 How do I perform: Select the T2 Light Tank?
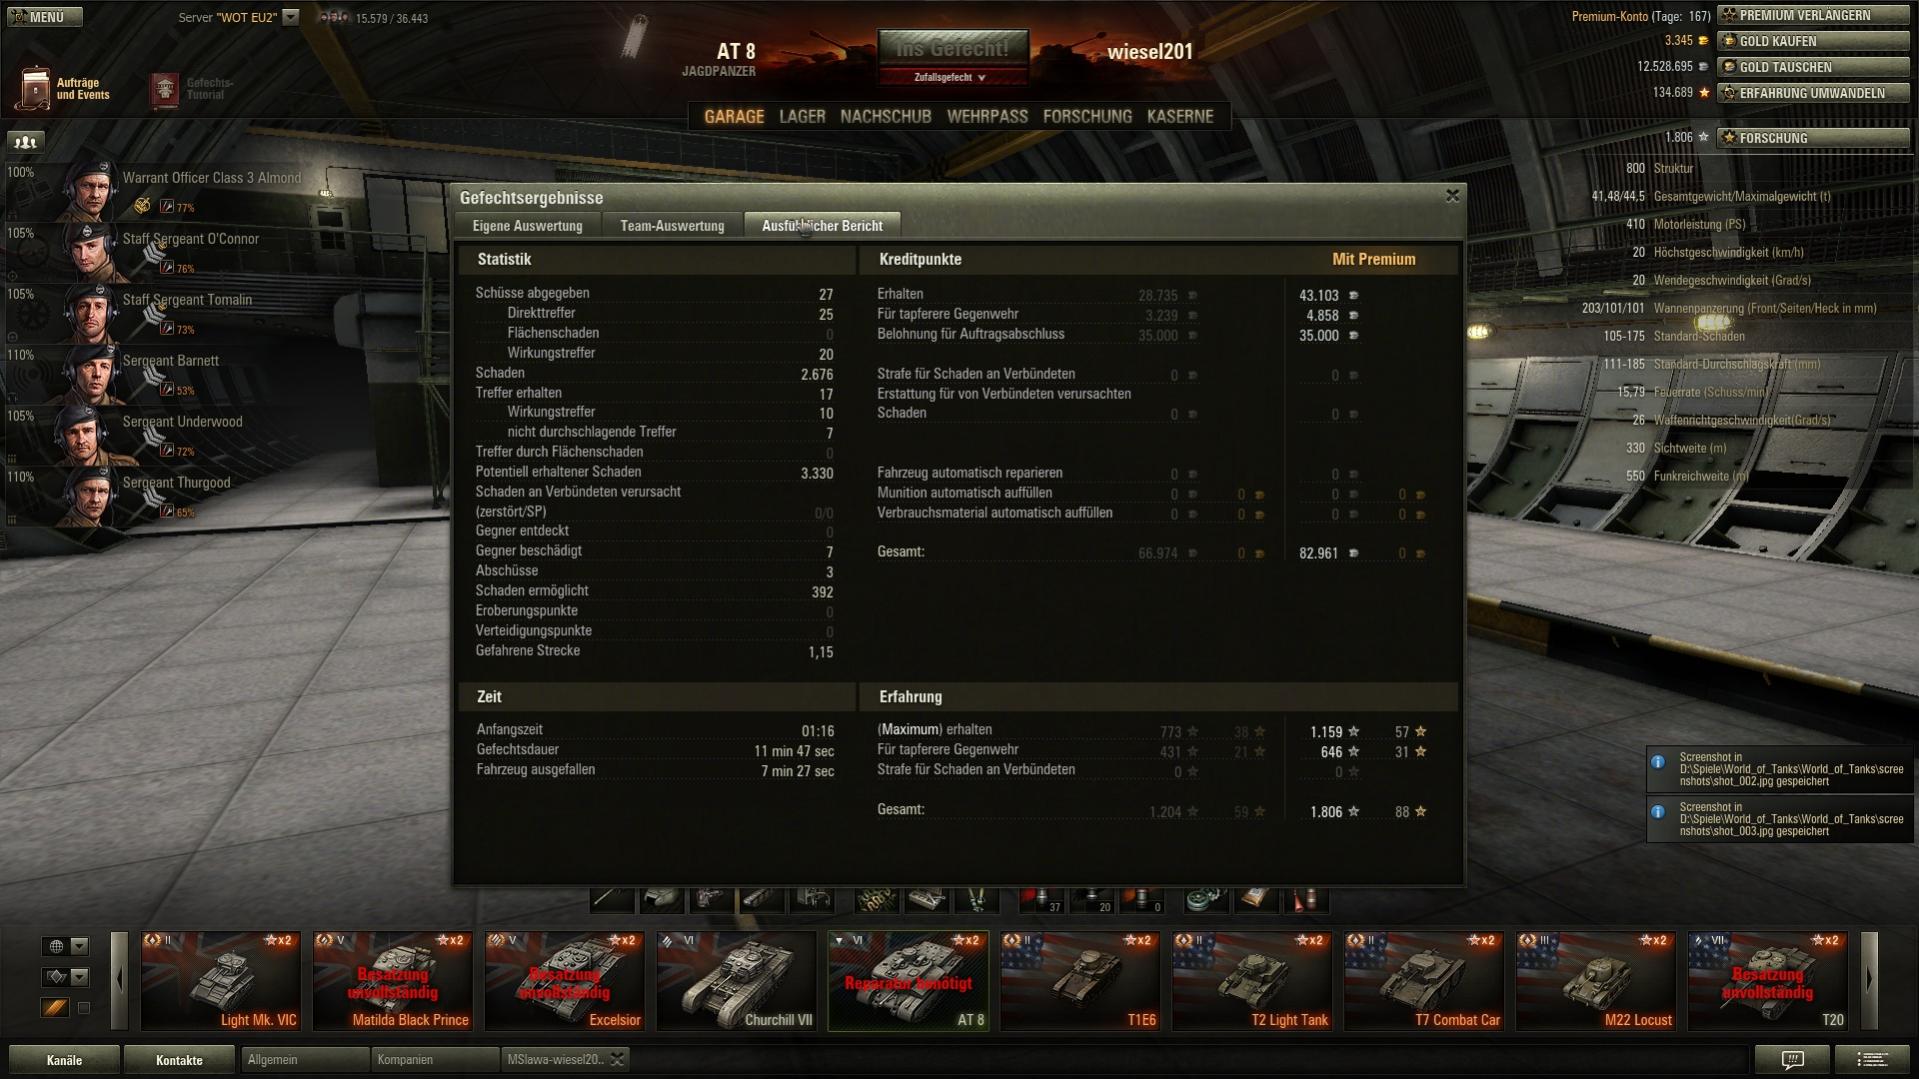(1253, 980)
